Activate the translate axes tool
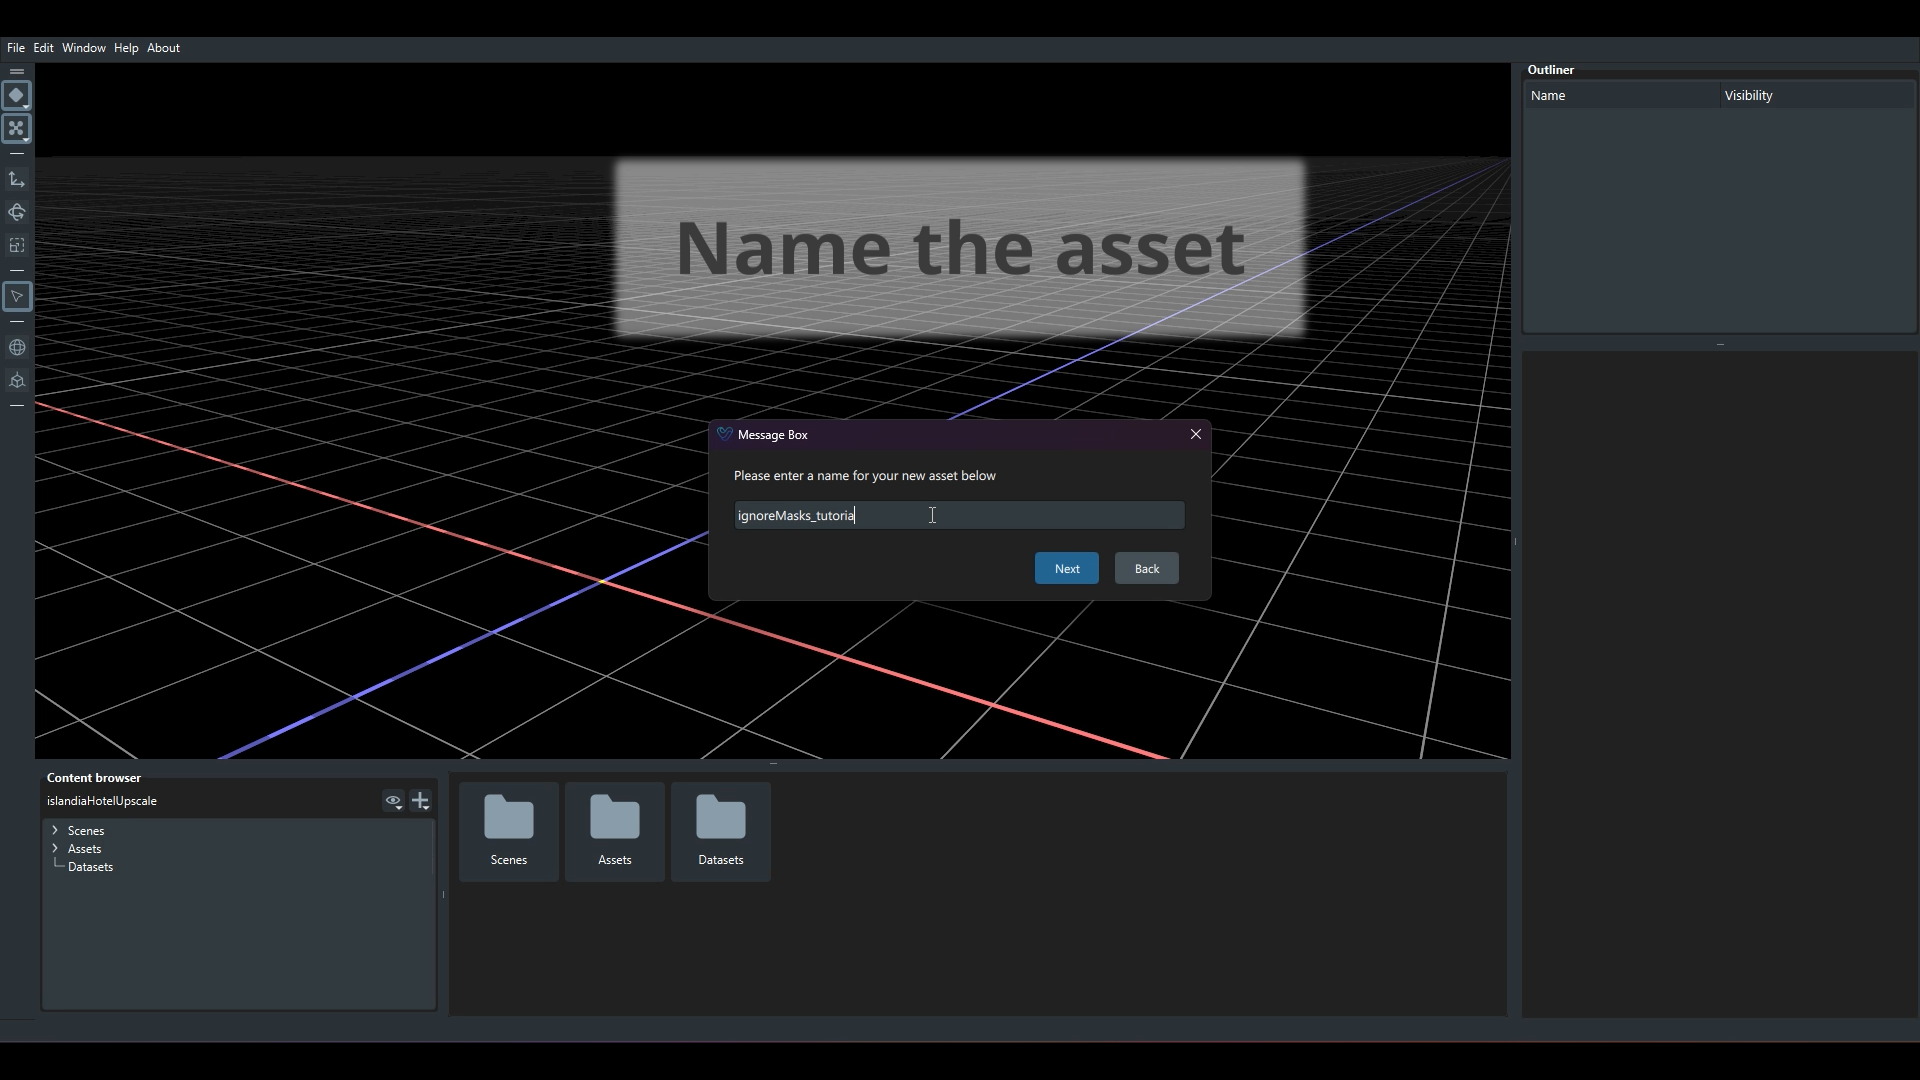1920x1080 pixels. click(x=17, y=180)
